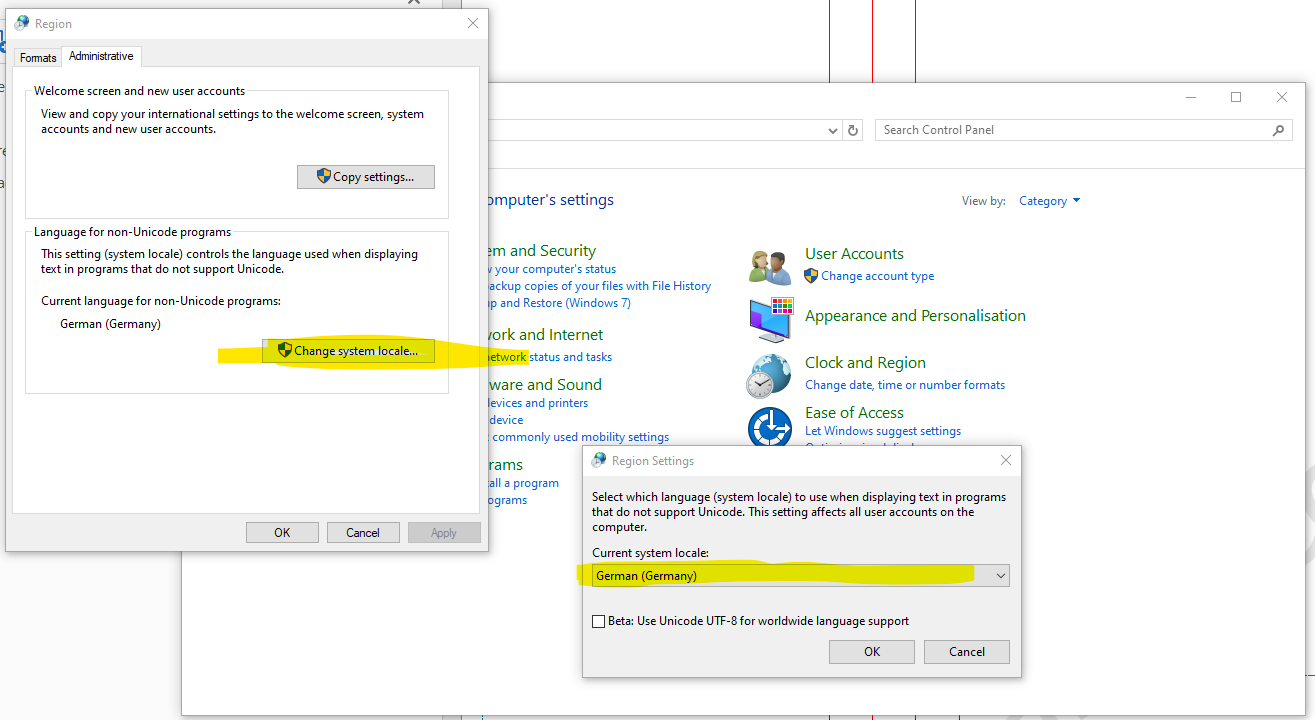Viewport: 1315px width, 720px height.
Task: Maximize the Control Panel window
Action: tap(1236, 97)
